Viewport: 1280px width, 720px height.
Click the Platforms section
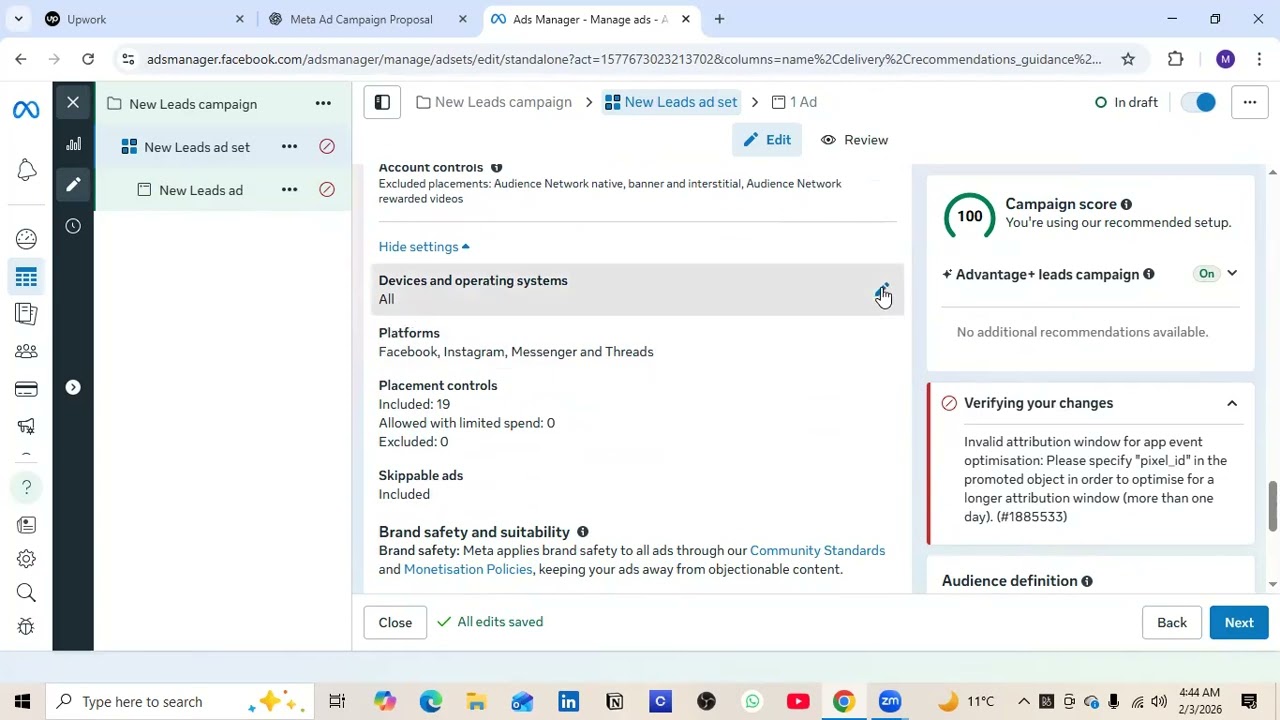[637, 342]
